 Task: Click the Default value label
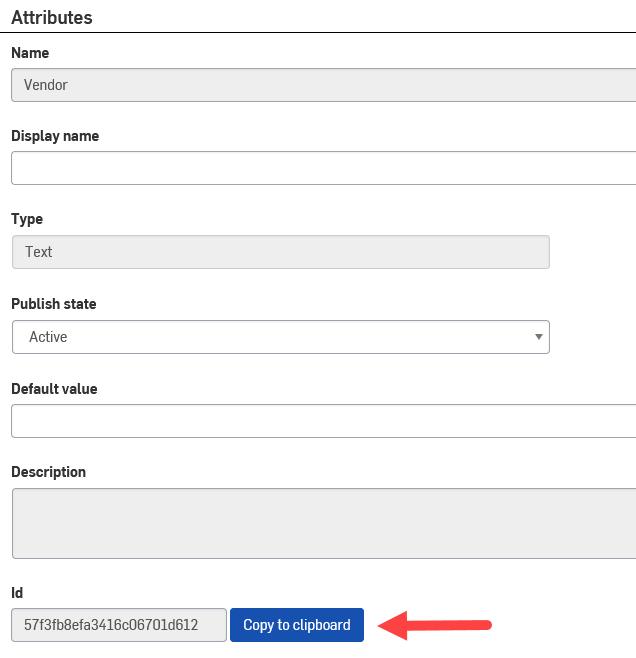(x=54, y=389)
